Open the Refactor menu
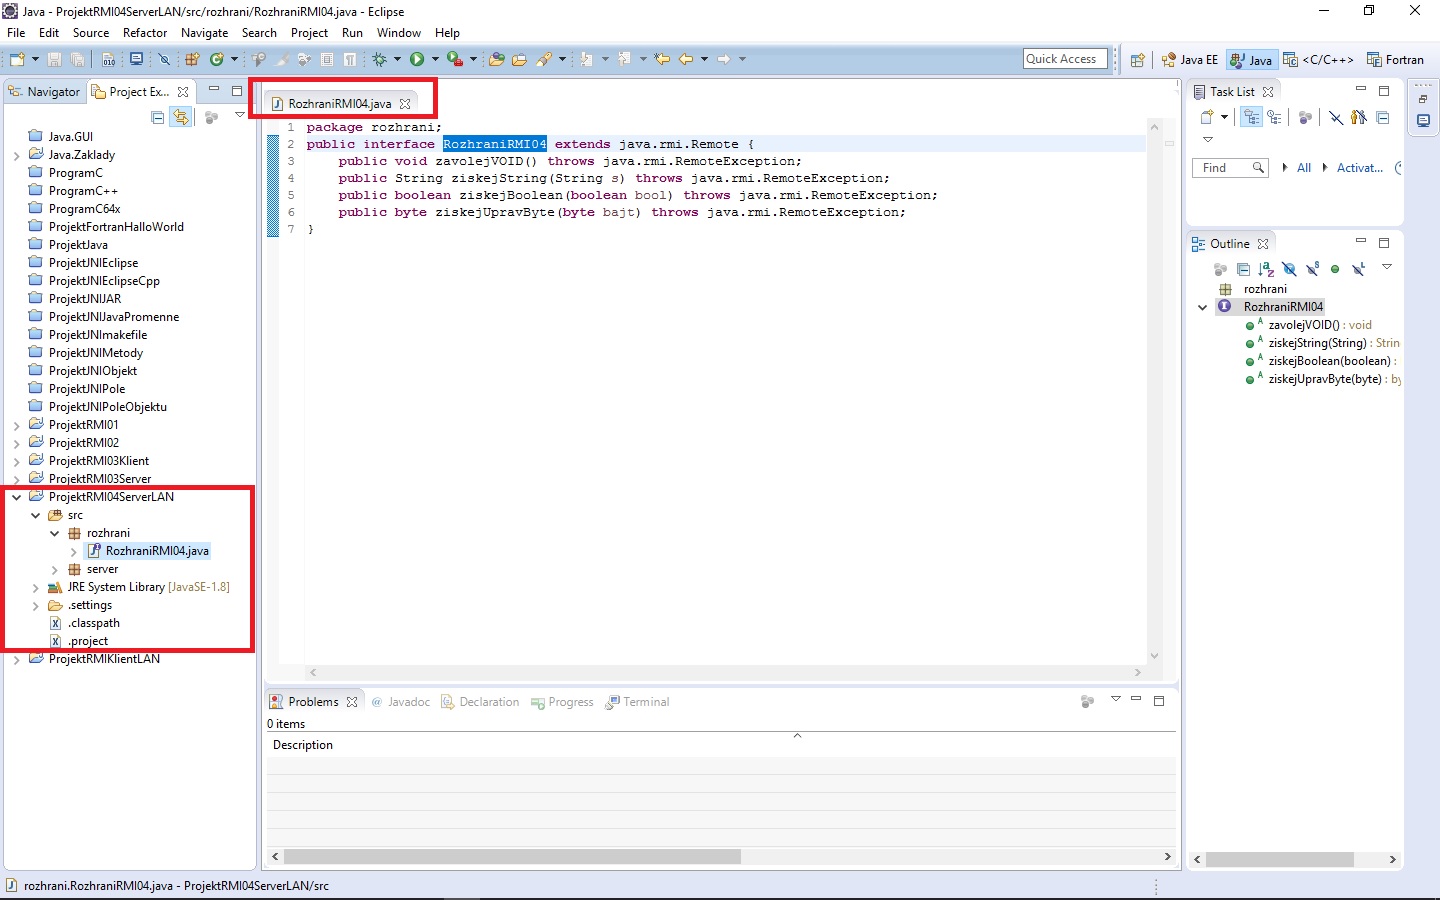The height and width of the screenshot is (900, 1440). point(145,33)
